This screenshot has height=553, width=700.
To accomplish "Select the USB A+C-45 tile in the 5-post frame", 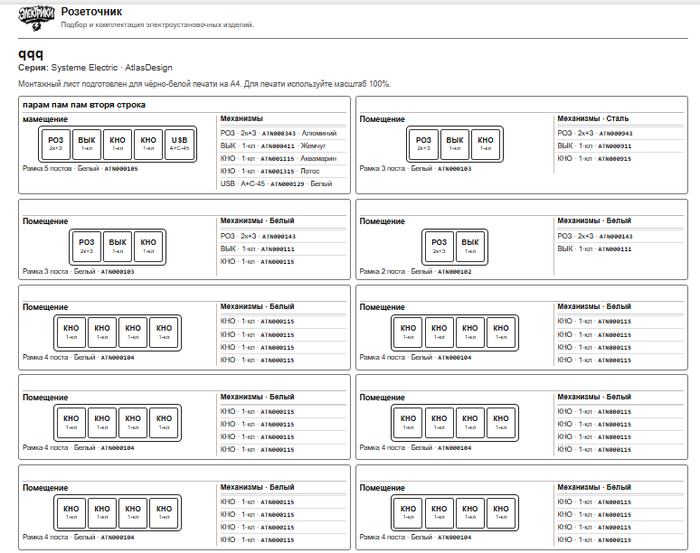I will [x=179, y=144].
